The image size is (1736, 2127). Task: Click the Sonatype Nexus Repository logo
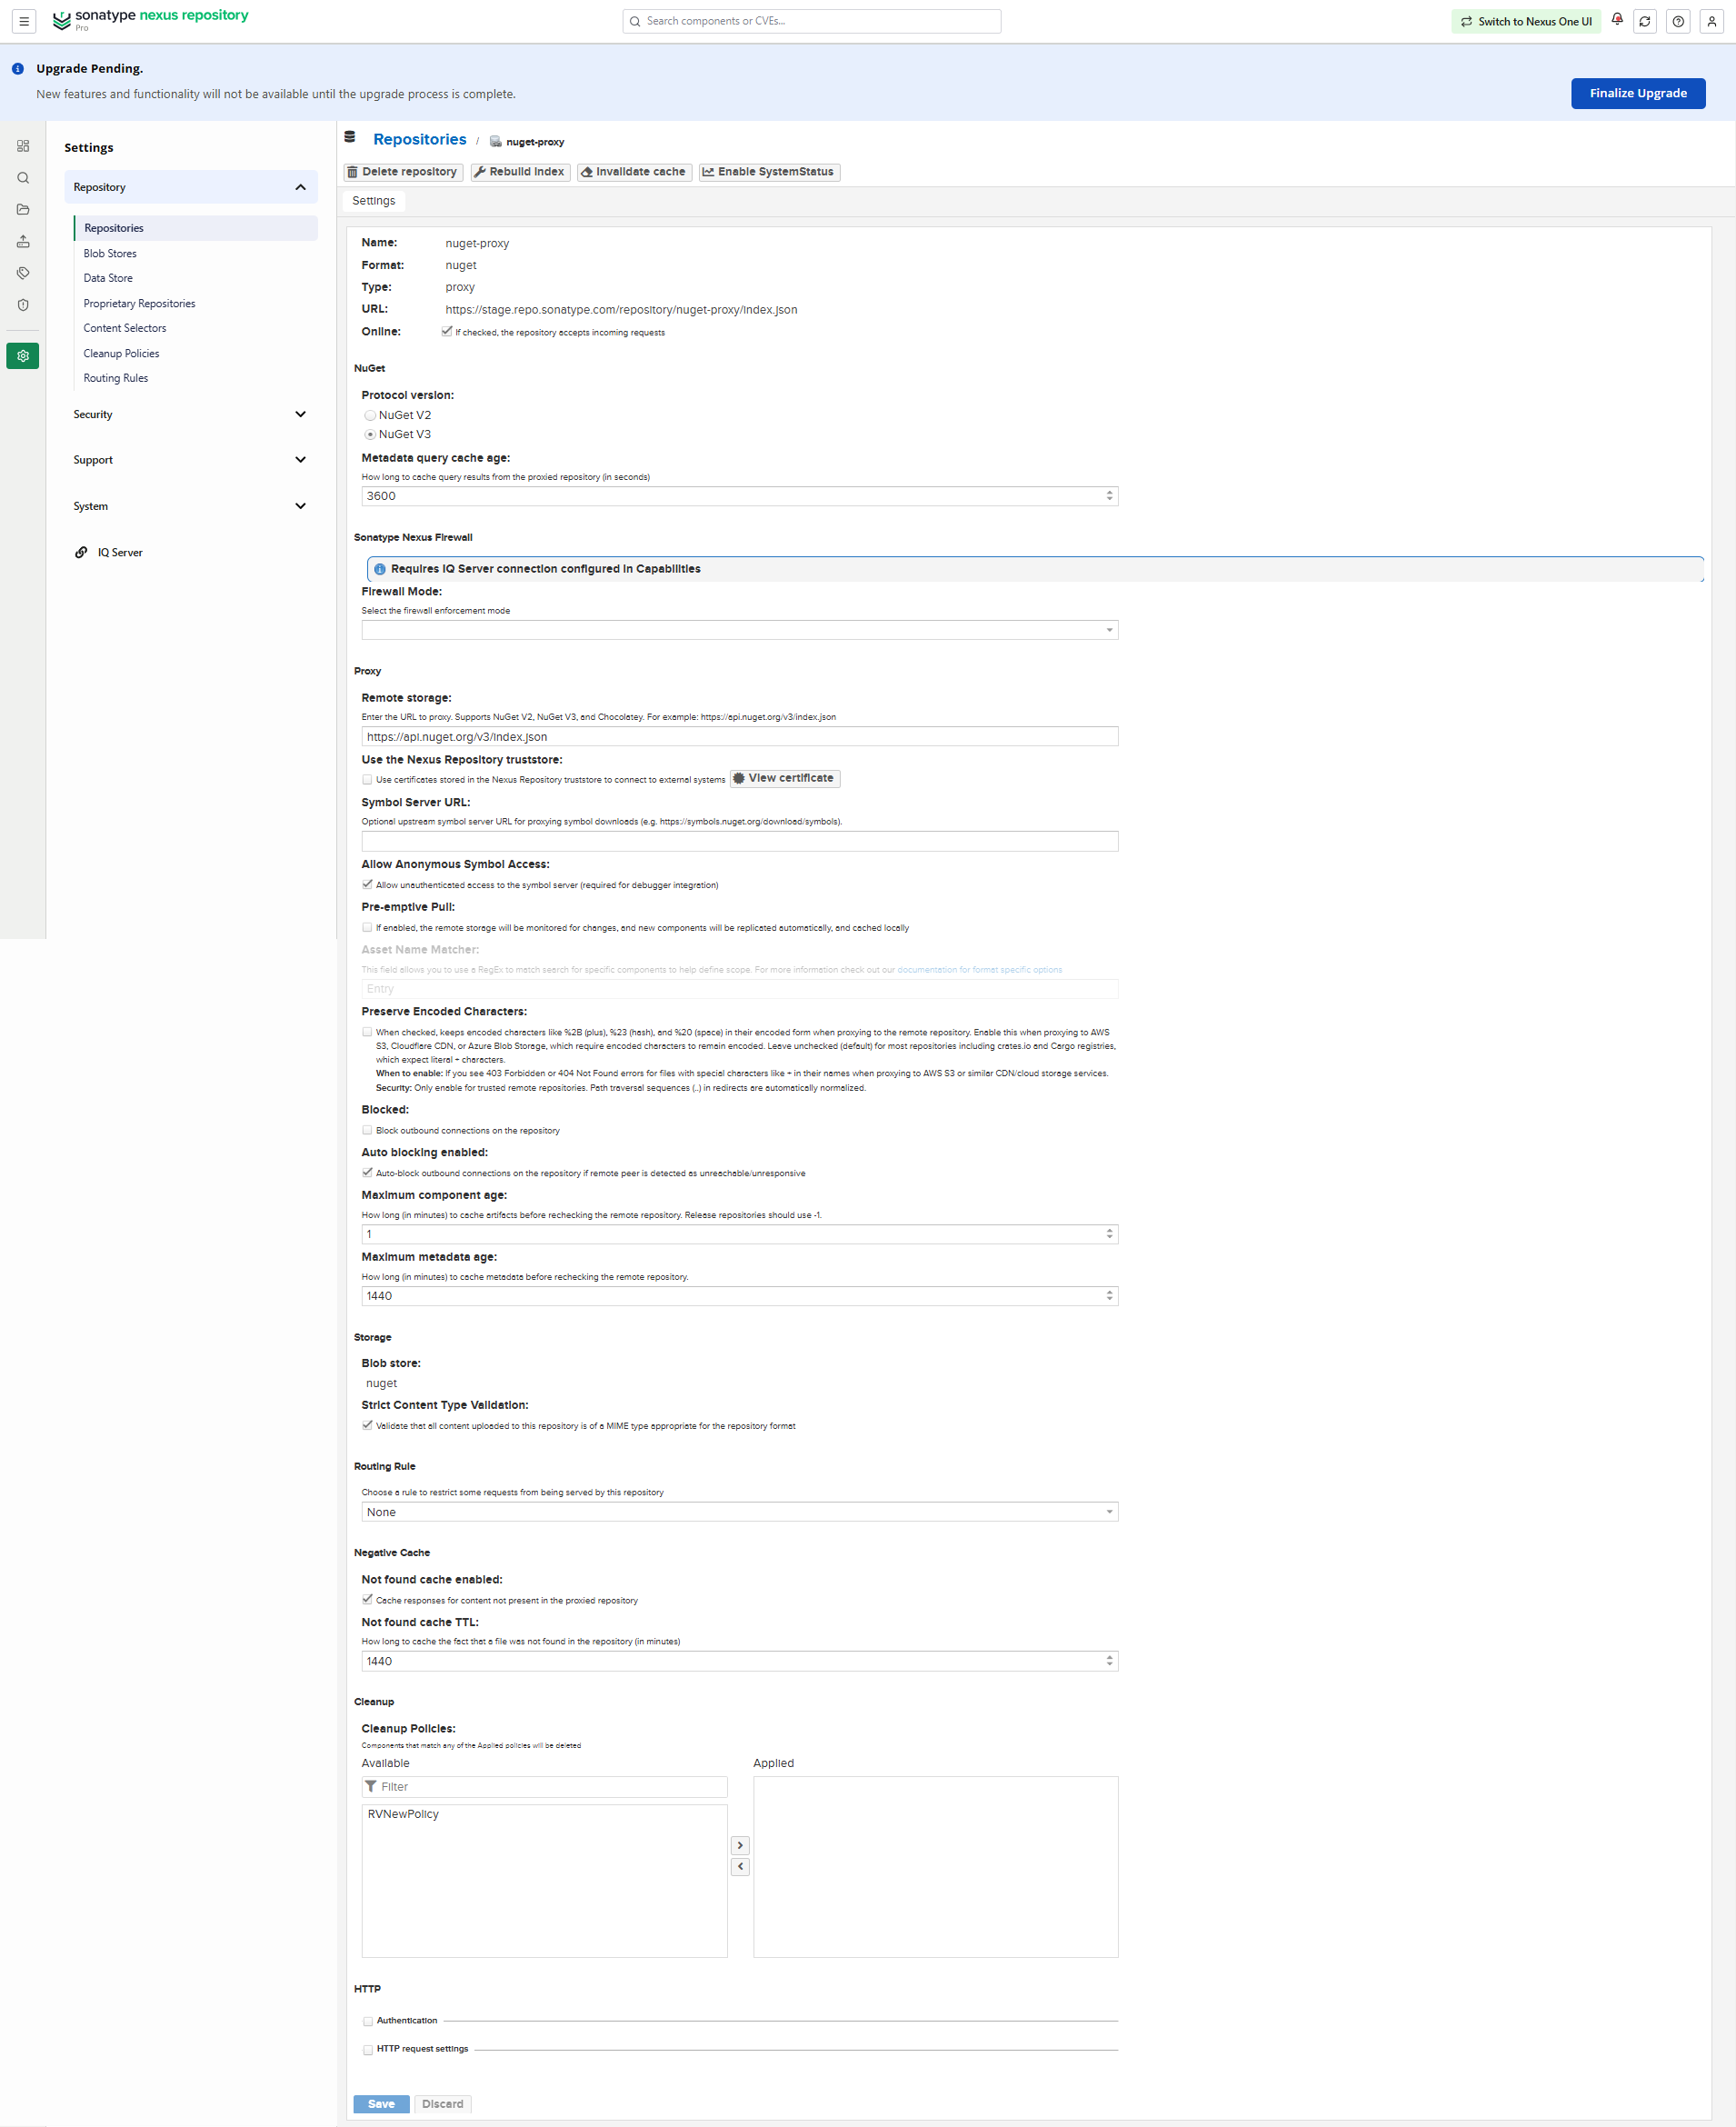click(x=150, y=19)
